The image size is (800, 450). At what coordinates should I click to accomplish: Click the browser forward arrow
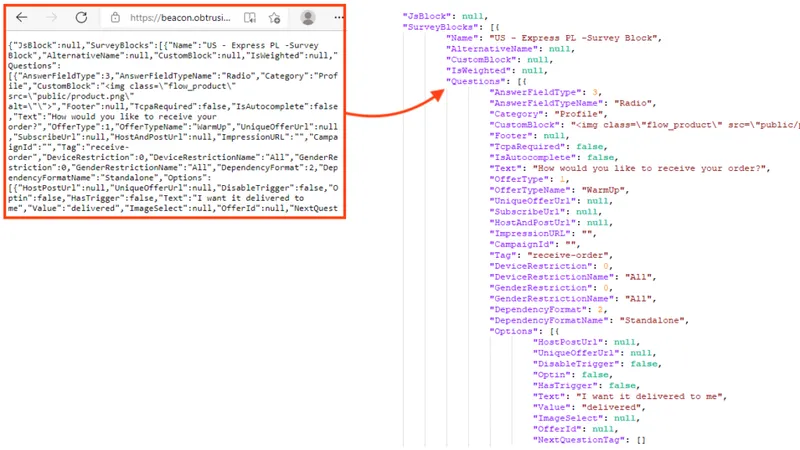coord(52,17)
